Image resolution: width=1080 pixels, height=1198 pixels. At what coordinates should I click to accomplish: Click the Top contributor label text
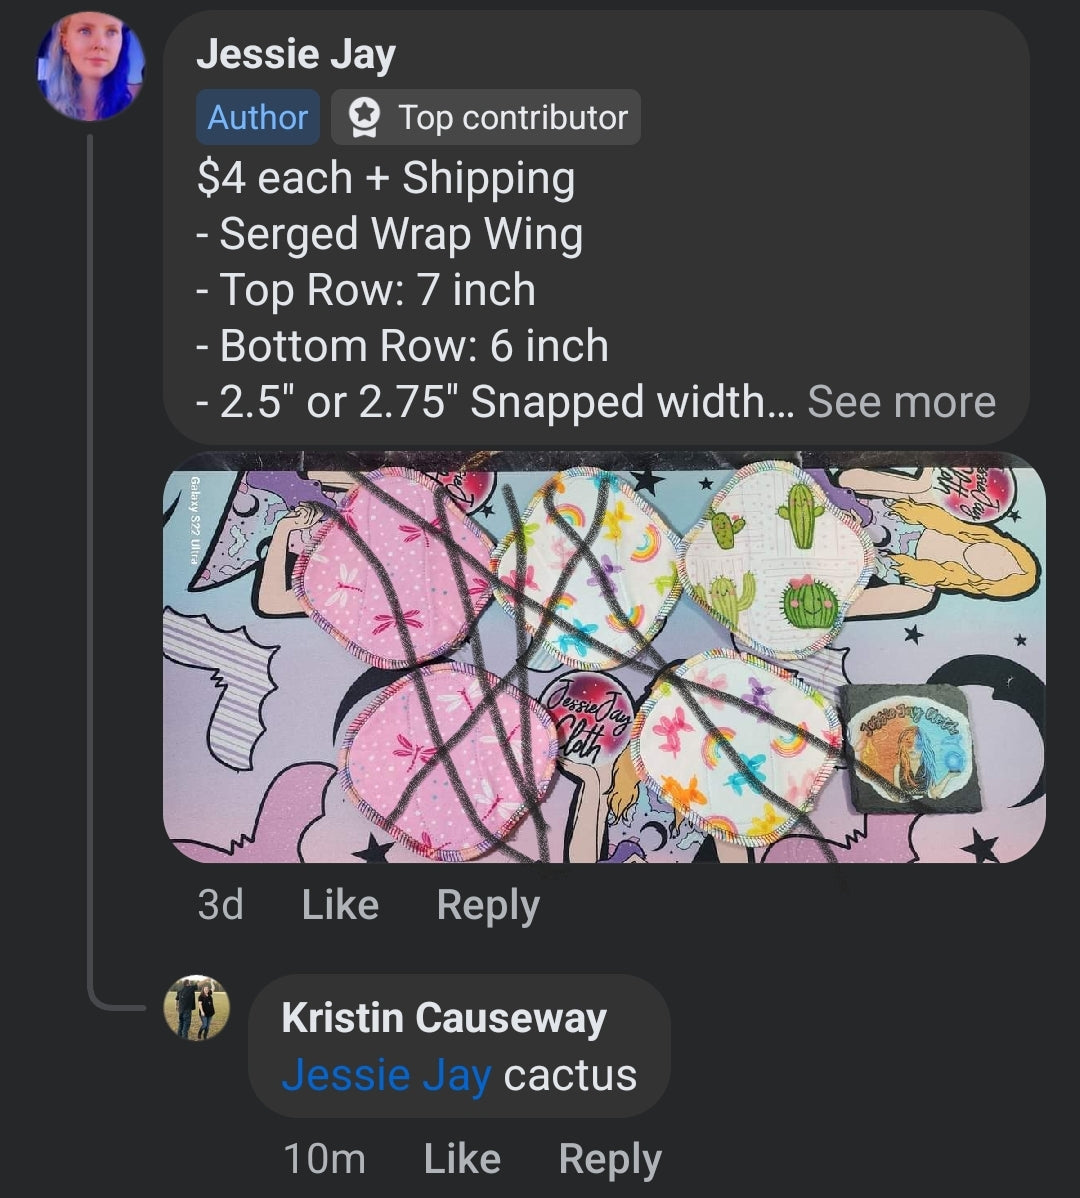[x=513, y=118]
